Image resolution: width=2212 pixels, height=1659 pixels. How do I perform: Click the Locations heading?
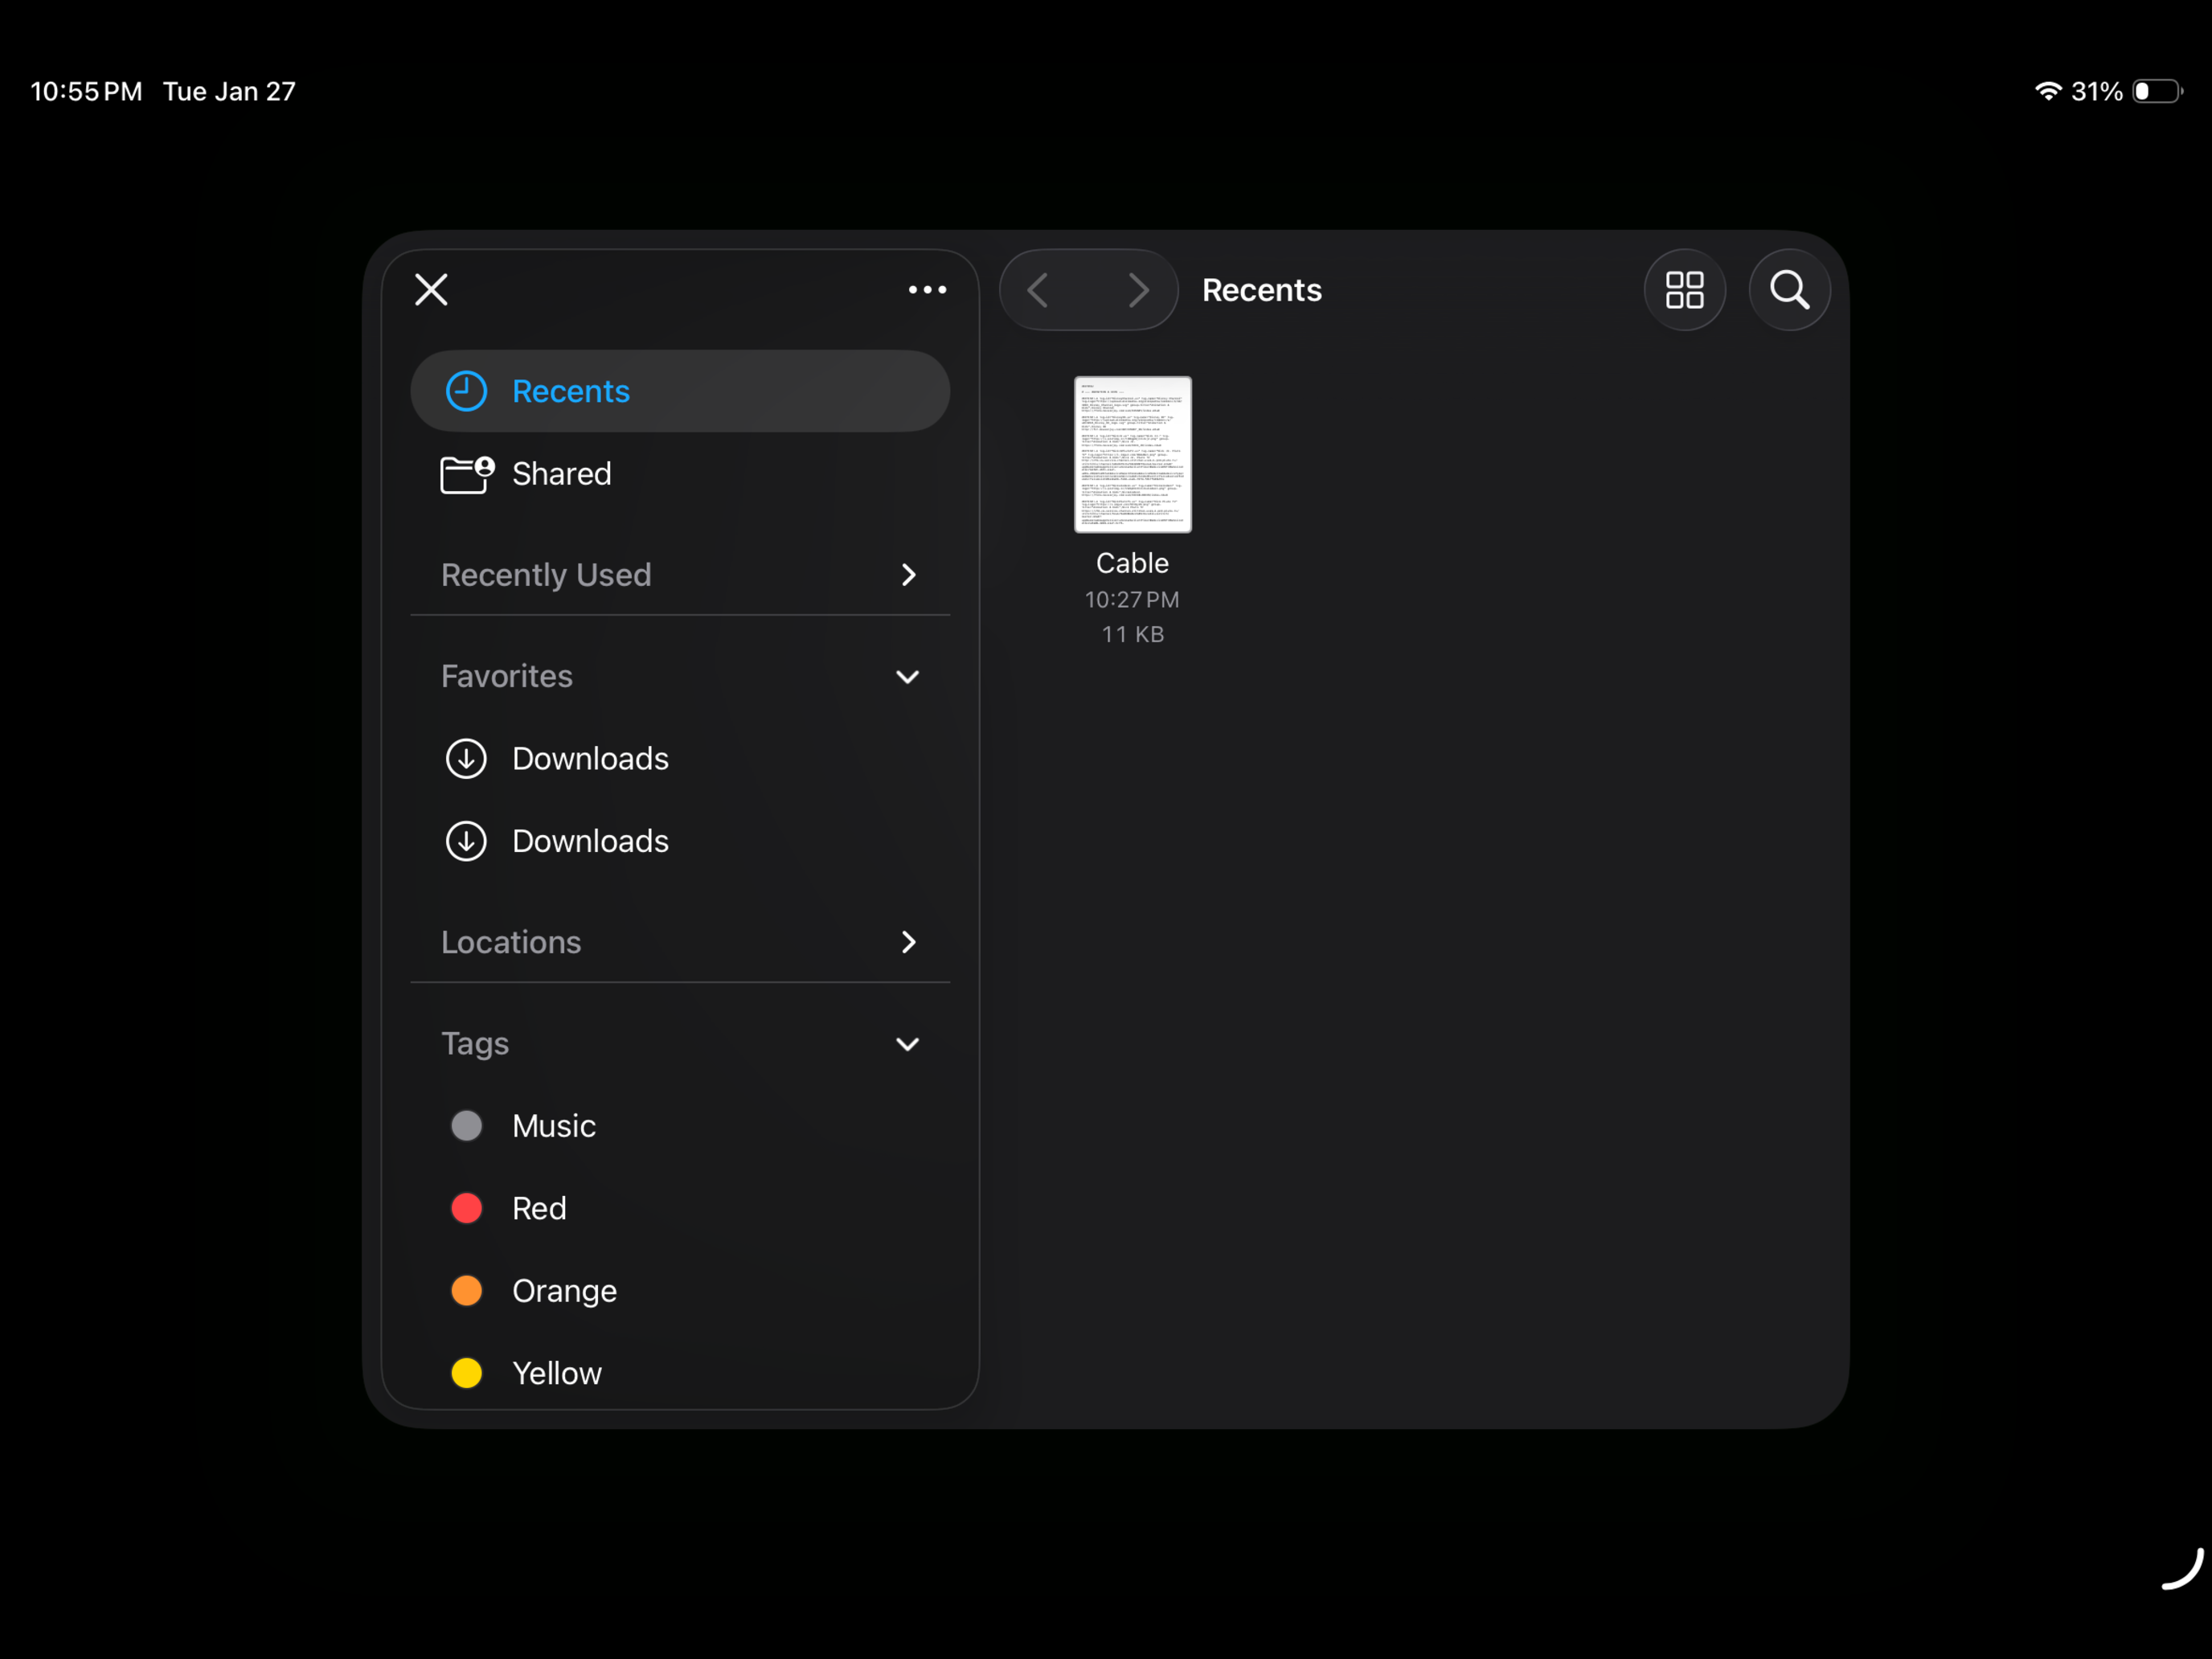pyautogui.click(x=511, y=942)
